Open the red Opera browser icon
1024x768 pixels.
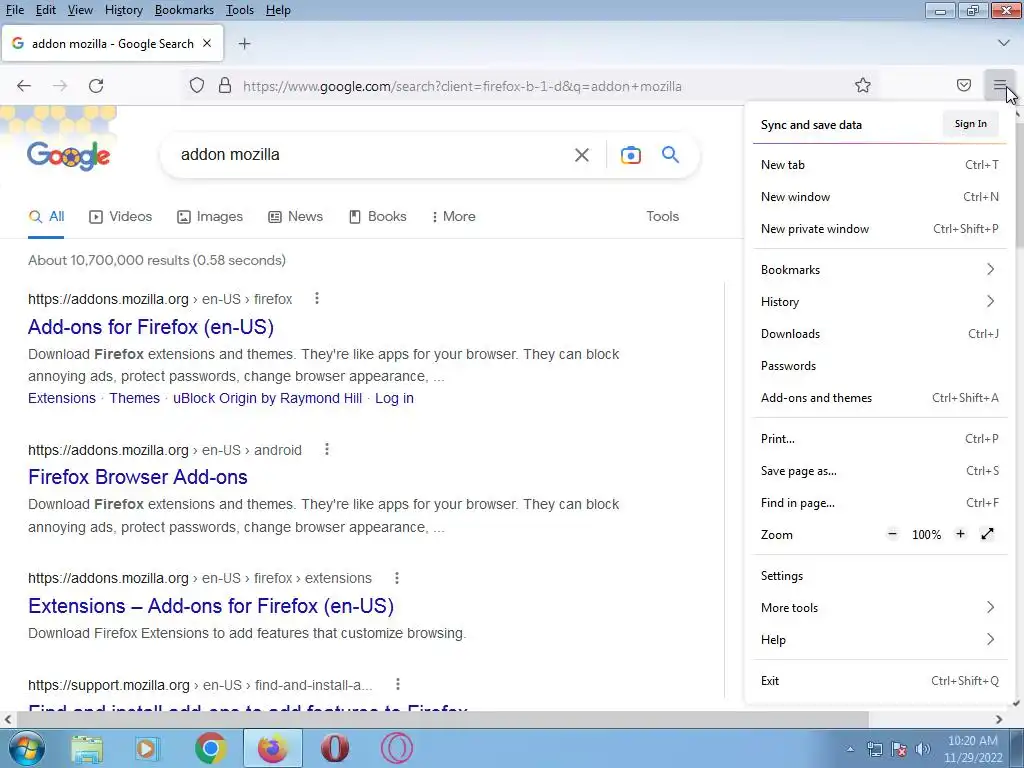pyautogui.click(x=334, y=748)
